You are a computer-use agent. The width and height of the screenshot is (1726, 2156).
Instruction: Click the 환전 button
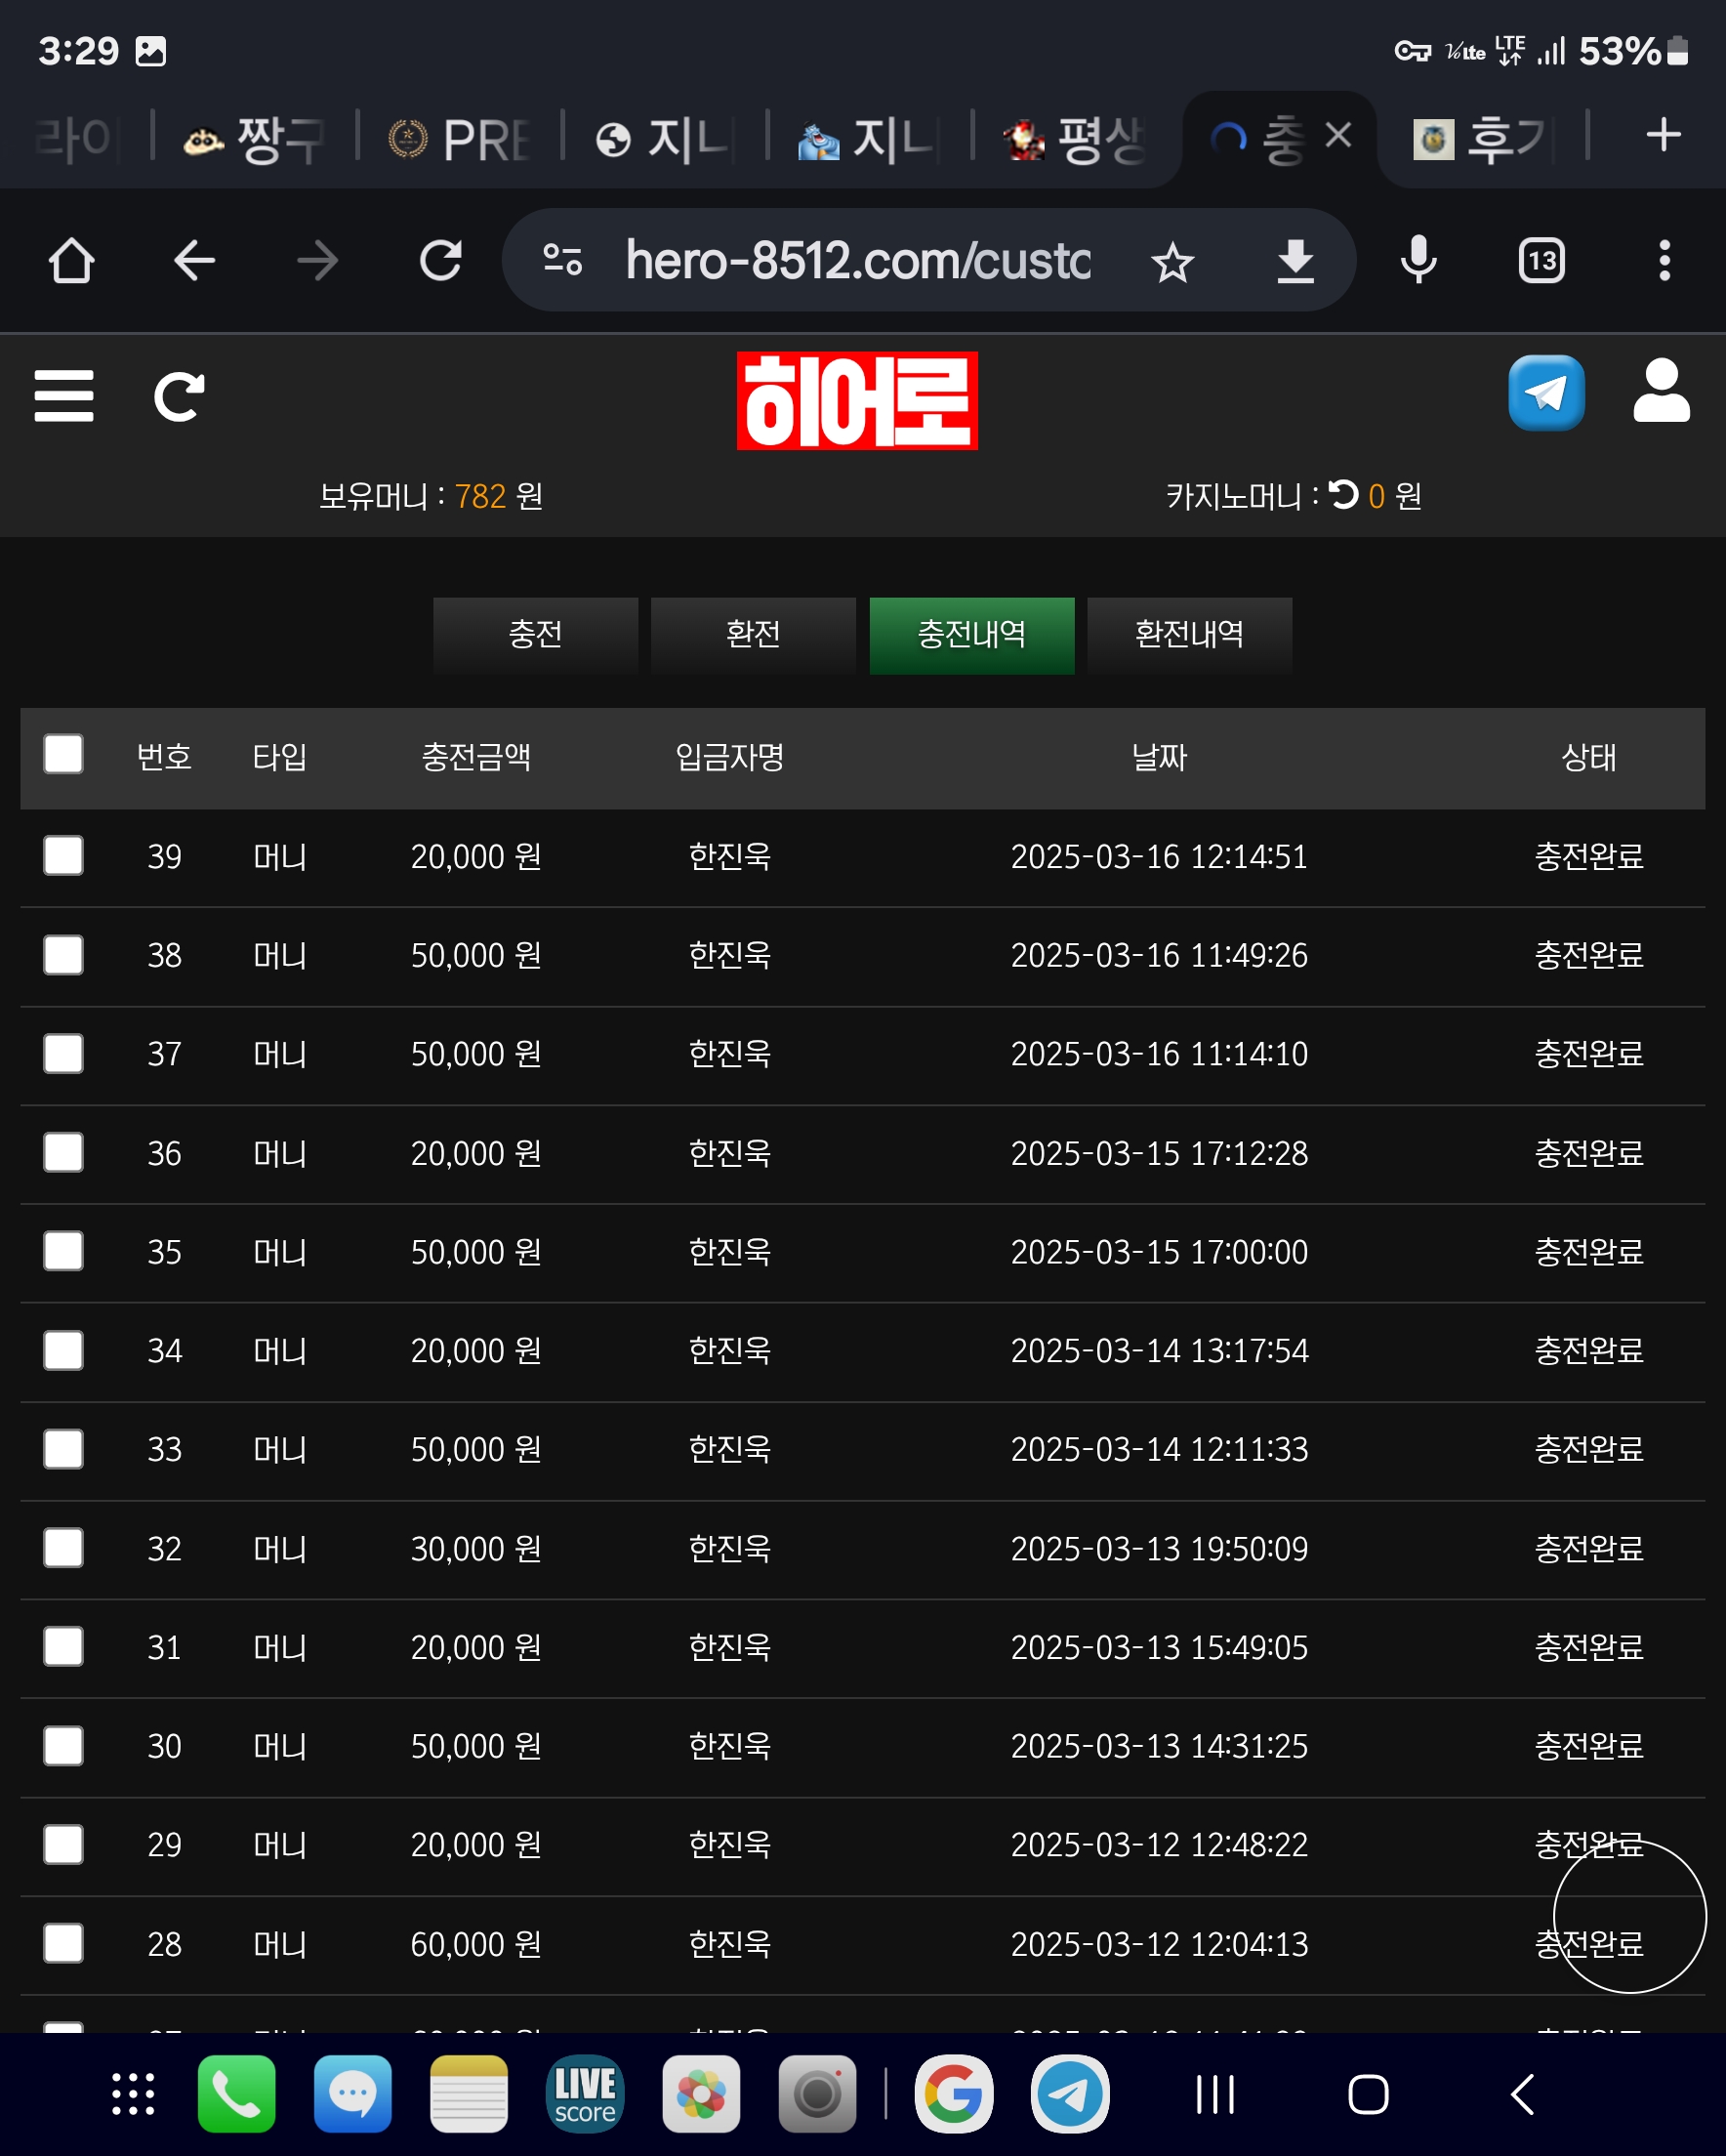[x=753, y=635]
